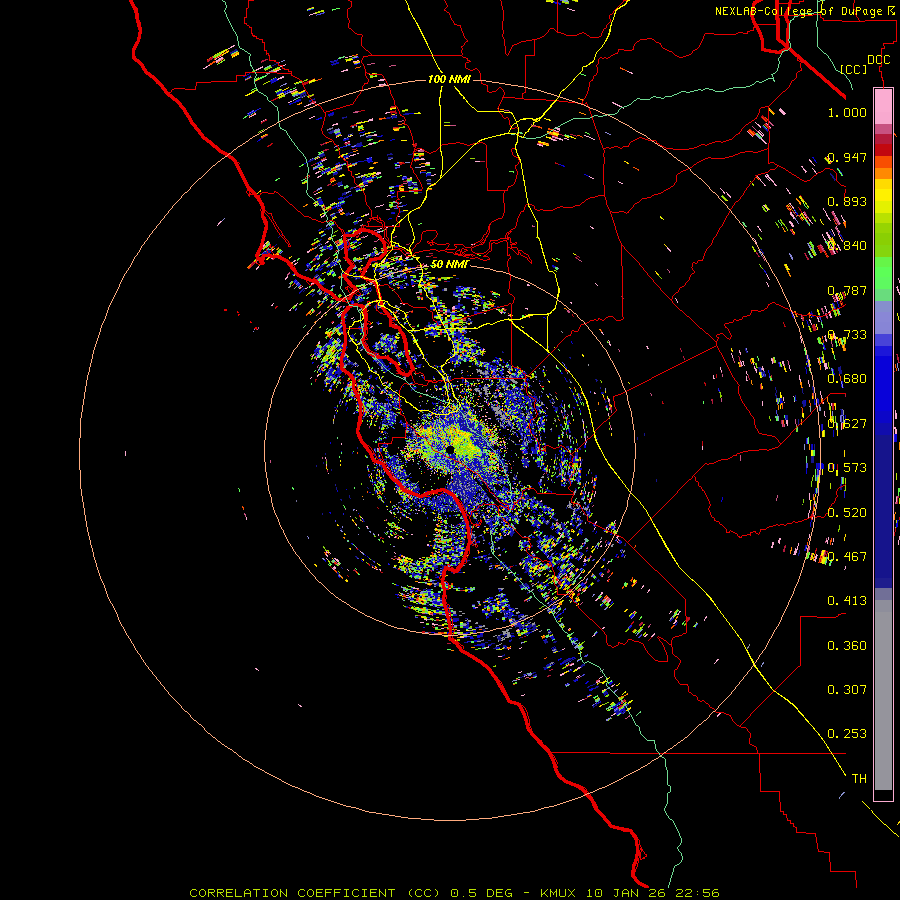900x900 pixels.
Task: Click the 0.360 legend value
Action: pyautogui.click(x=847, y=646)
